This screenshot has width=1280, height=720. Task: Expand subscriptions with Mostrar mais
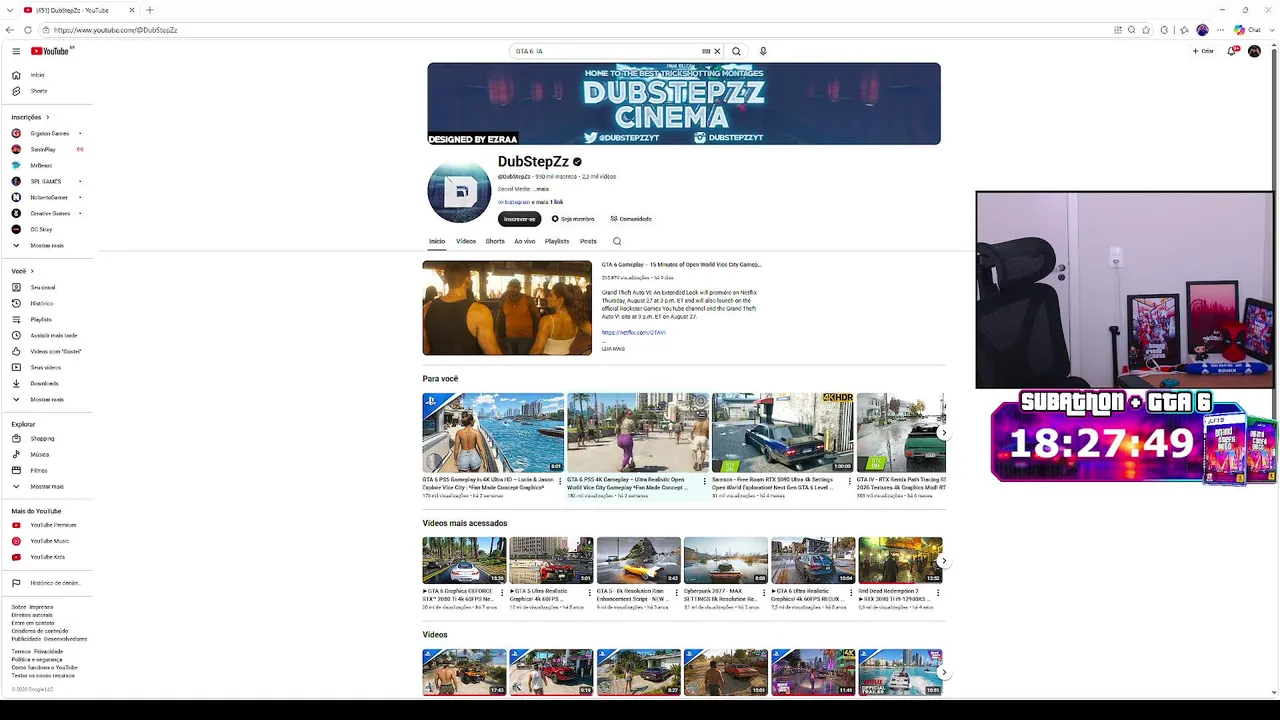(47, 245)
